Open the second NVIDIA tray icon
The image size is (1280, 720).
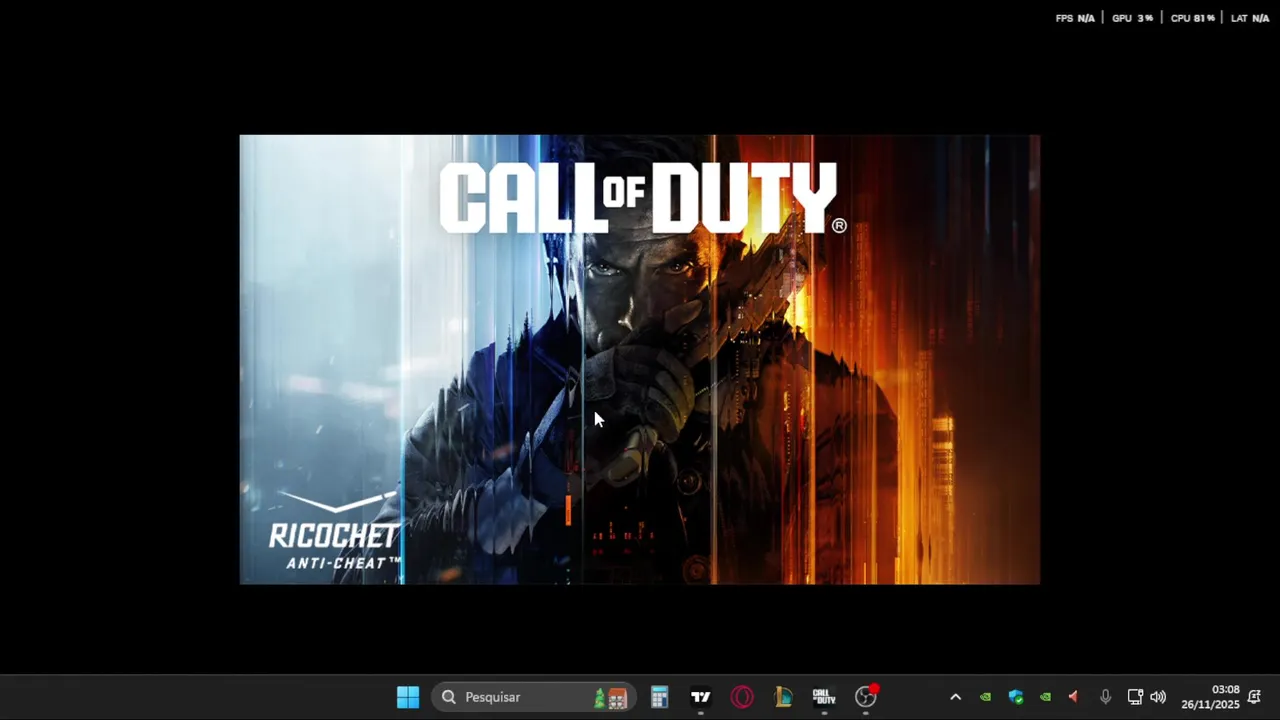pos(1045,697)
